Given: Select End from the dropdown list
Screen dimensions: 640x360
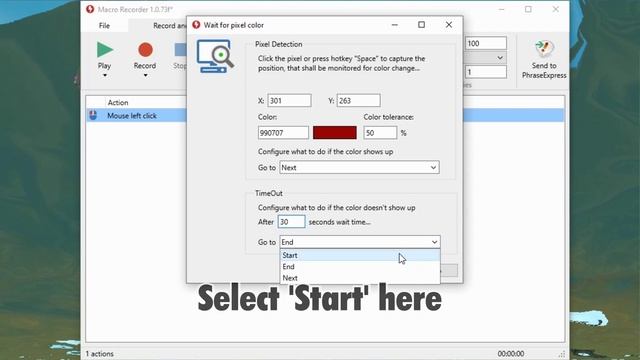Looking at the screenshot, I should 360,267.
